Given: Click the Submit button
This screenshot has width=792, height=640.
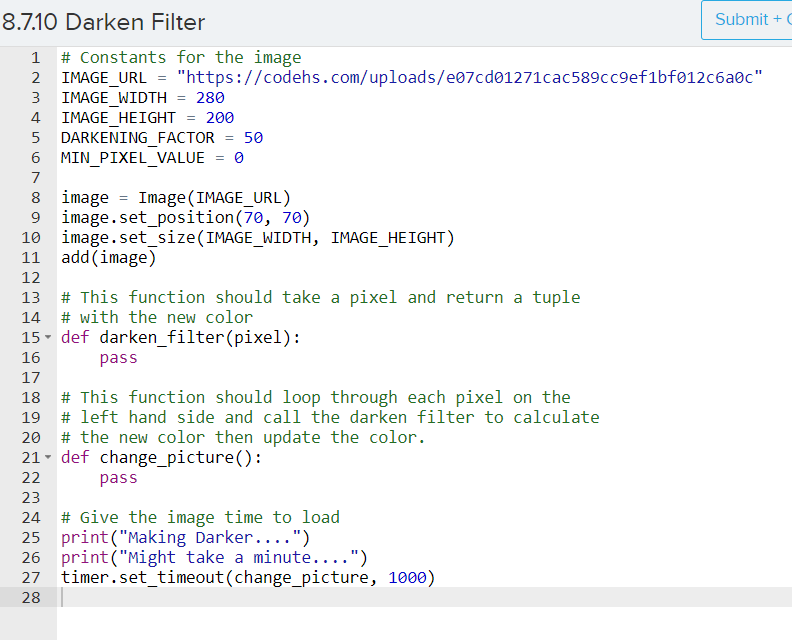Looking at the screenshot, I should pos(747,20).
